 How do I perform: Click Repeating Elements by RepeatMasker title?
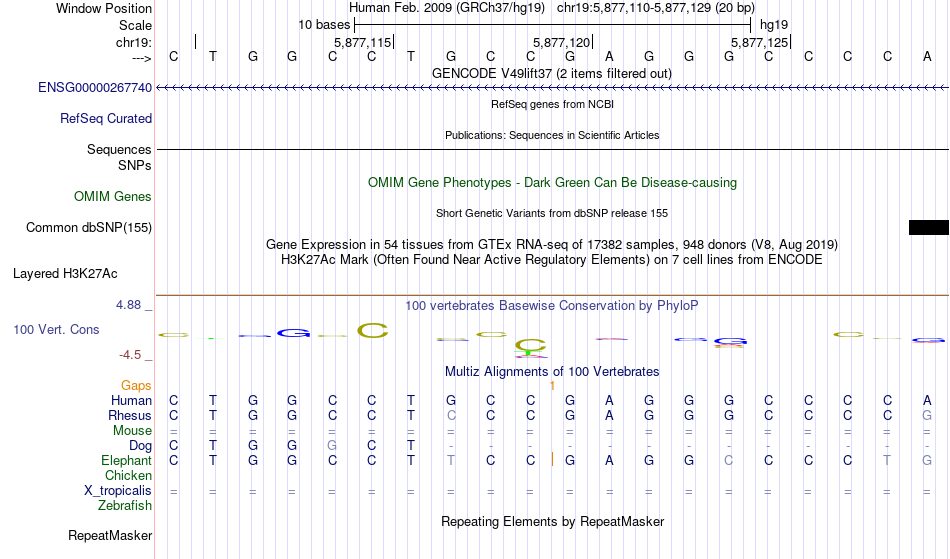[x=553, y=522]
